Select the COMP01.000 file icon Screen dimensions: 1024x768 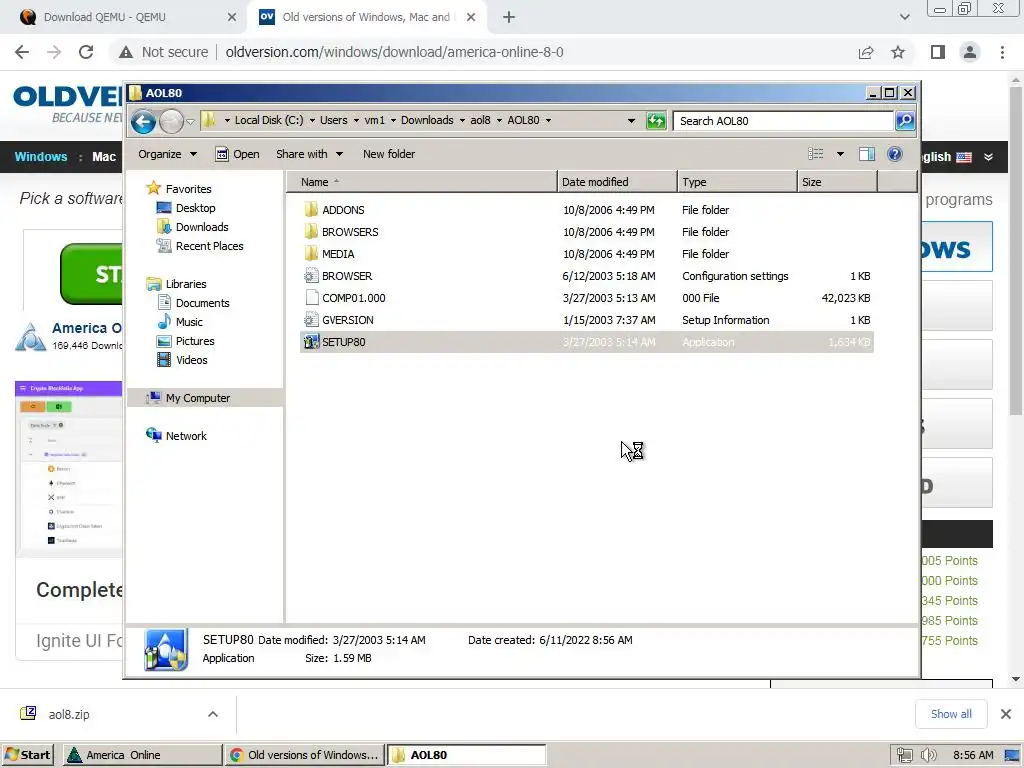point(312,298)
